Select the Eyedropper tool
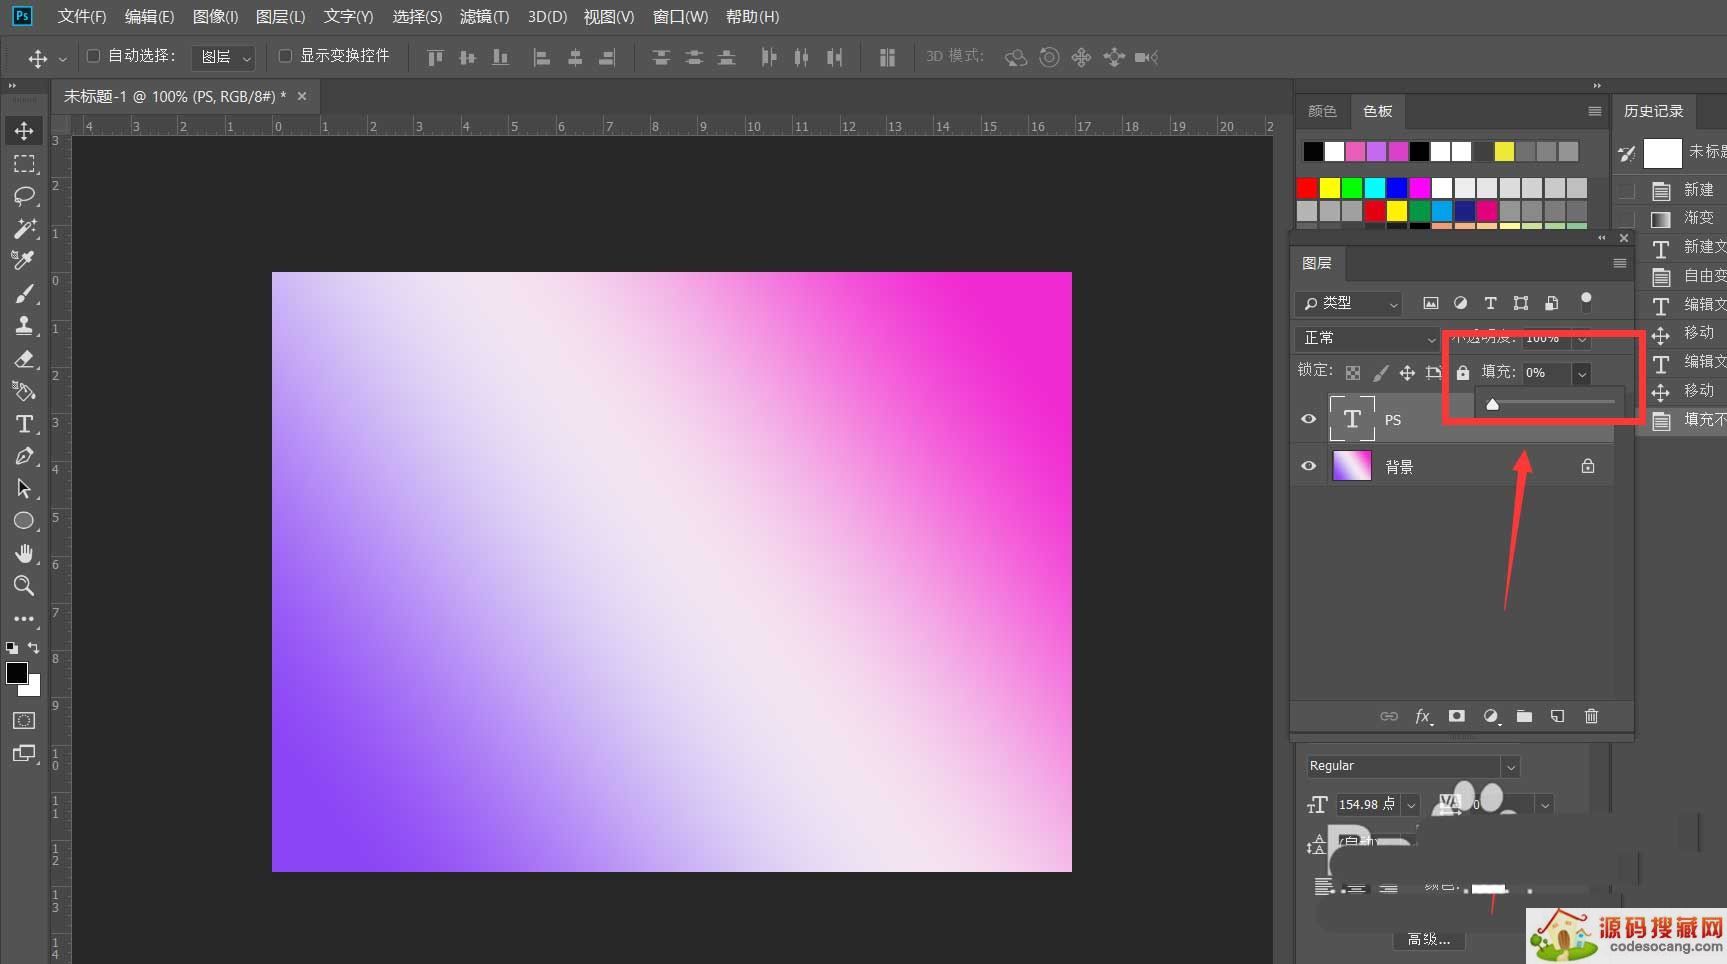The width and height of the screenshot is (1727, 964). (x=24, y=260)
